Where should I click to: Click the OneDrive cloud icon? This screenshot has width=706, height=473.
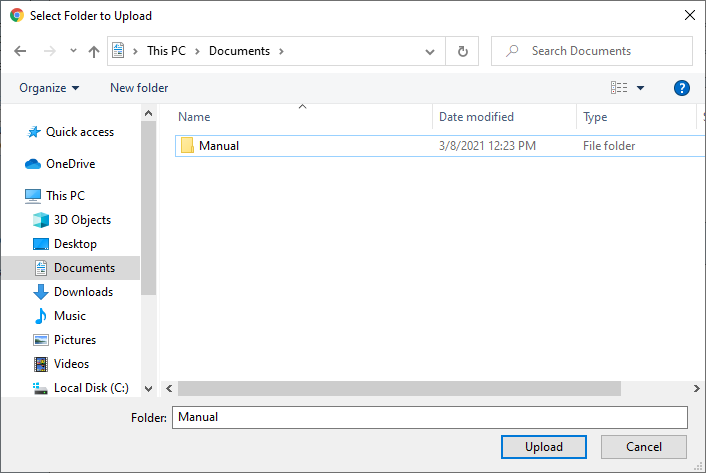click(33, 164)
